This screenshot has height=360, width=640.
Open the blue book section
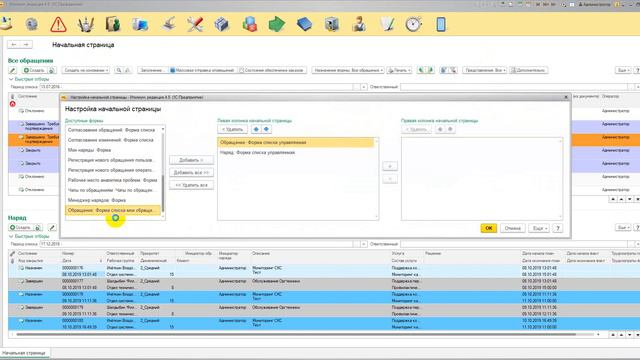(x=304, y=24)
